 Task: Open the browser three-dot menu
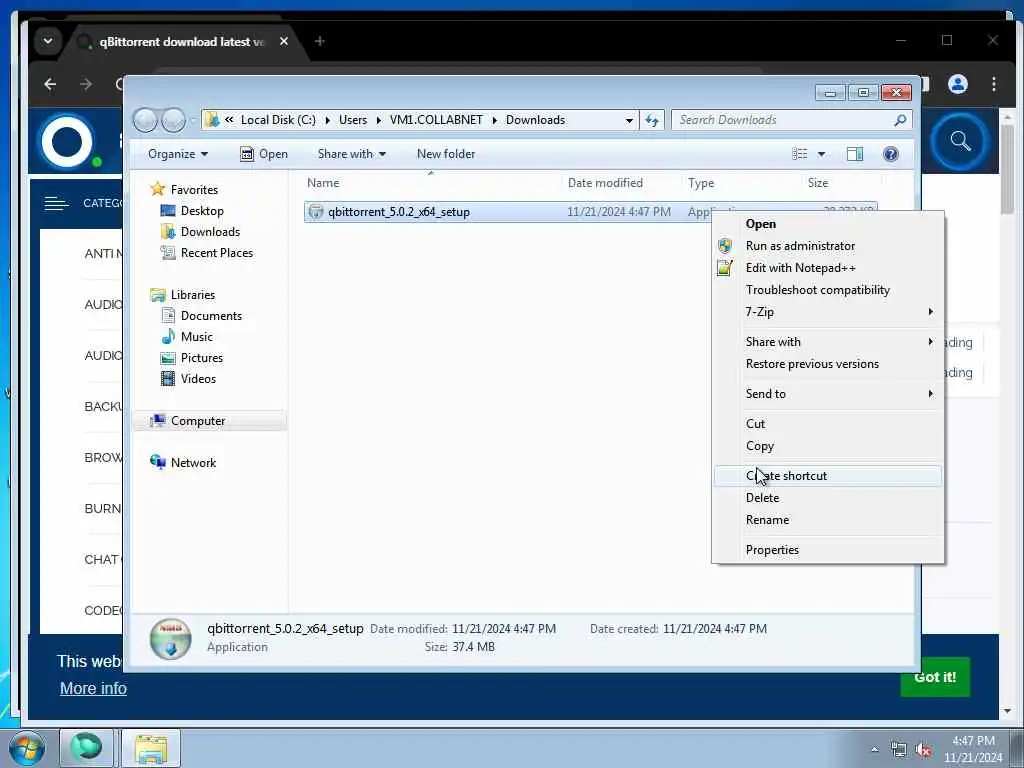point(993,84)
